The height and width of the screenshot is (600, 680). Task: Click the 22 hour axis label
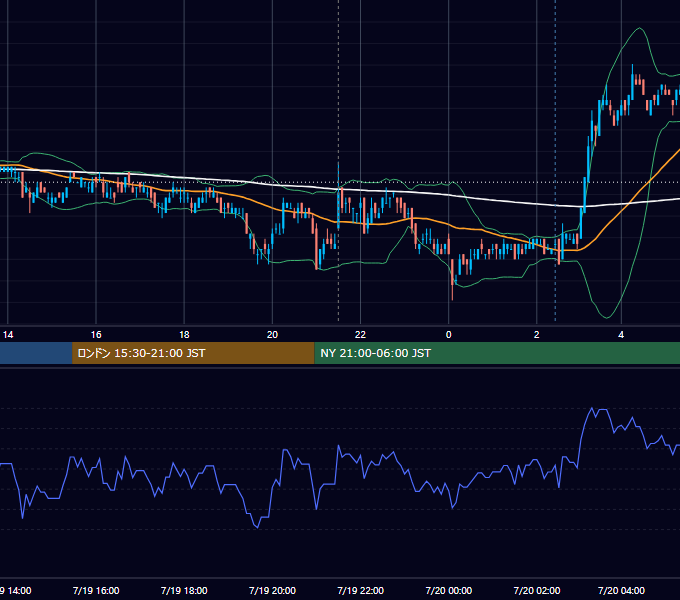click(x=360, y=335)
